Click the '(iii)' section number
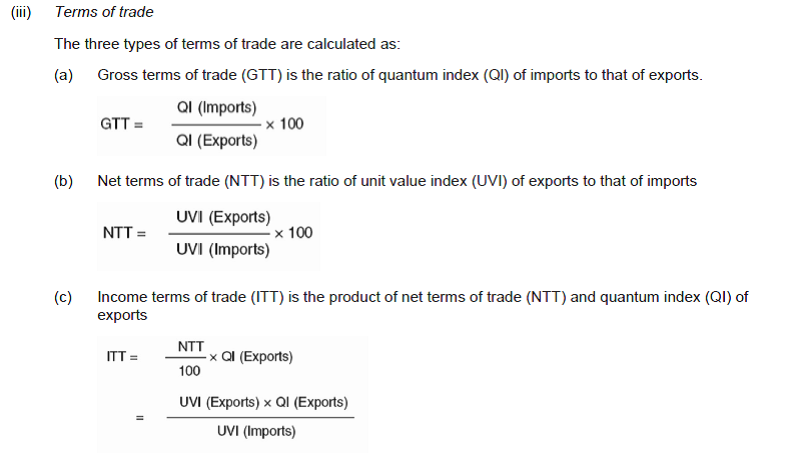792x456 pixels. pos(23,12)
